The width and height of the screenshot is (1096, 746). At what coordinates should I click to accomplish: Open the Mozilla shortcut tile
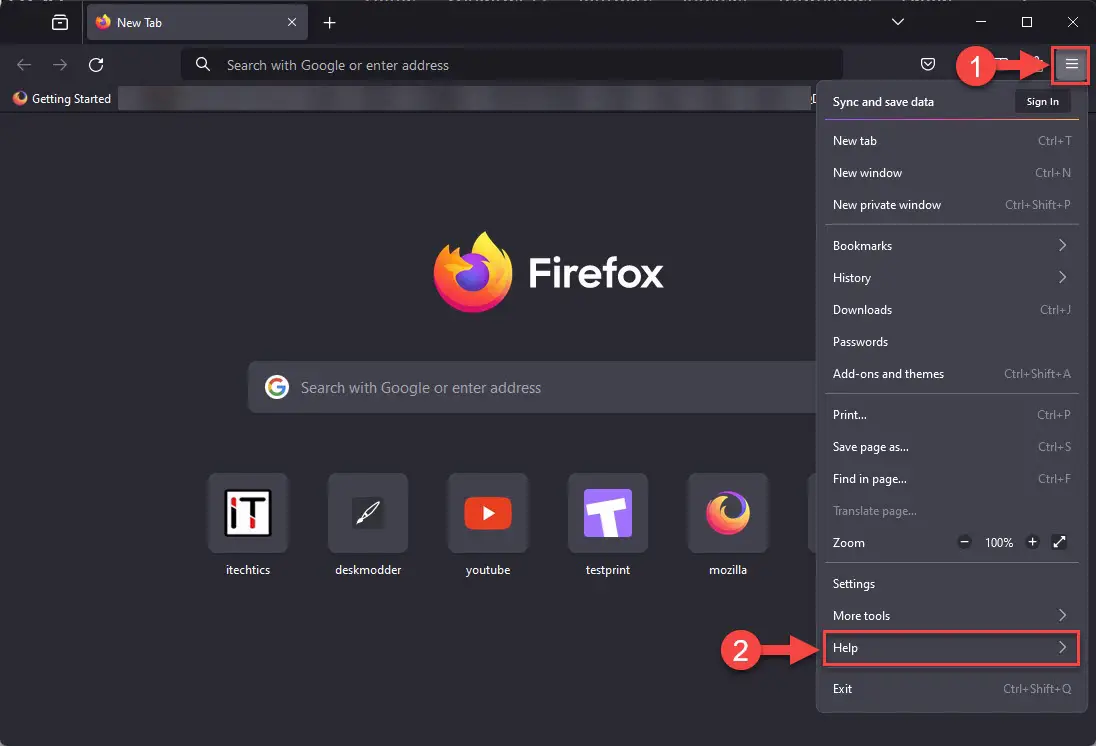(727, 513)
